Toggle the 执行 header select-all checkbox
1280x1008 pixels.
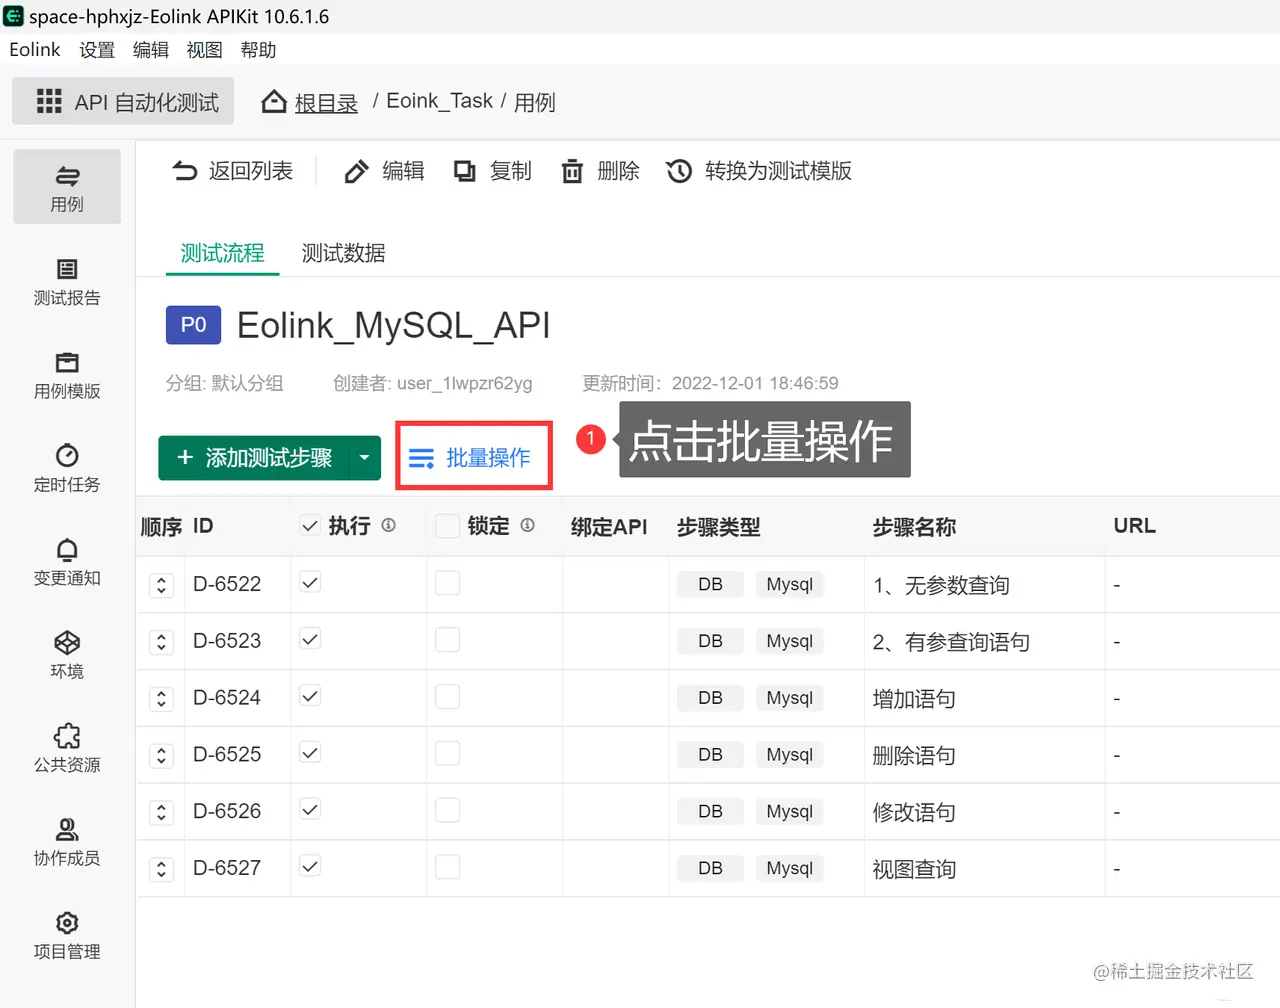[x=310, y=526]
